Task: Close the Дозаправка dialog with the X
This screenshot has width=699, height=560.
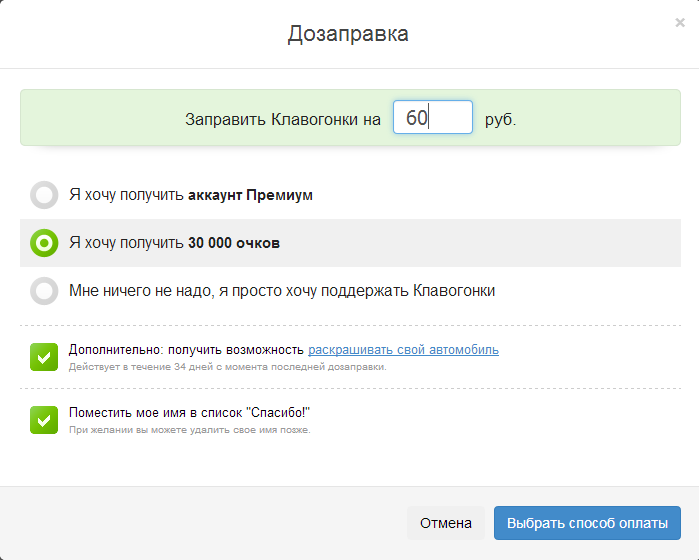Action: click(679, 22)
